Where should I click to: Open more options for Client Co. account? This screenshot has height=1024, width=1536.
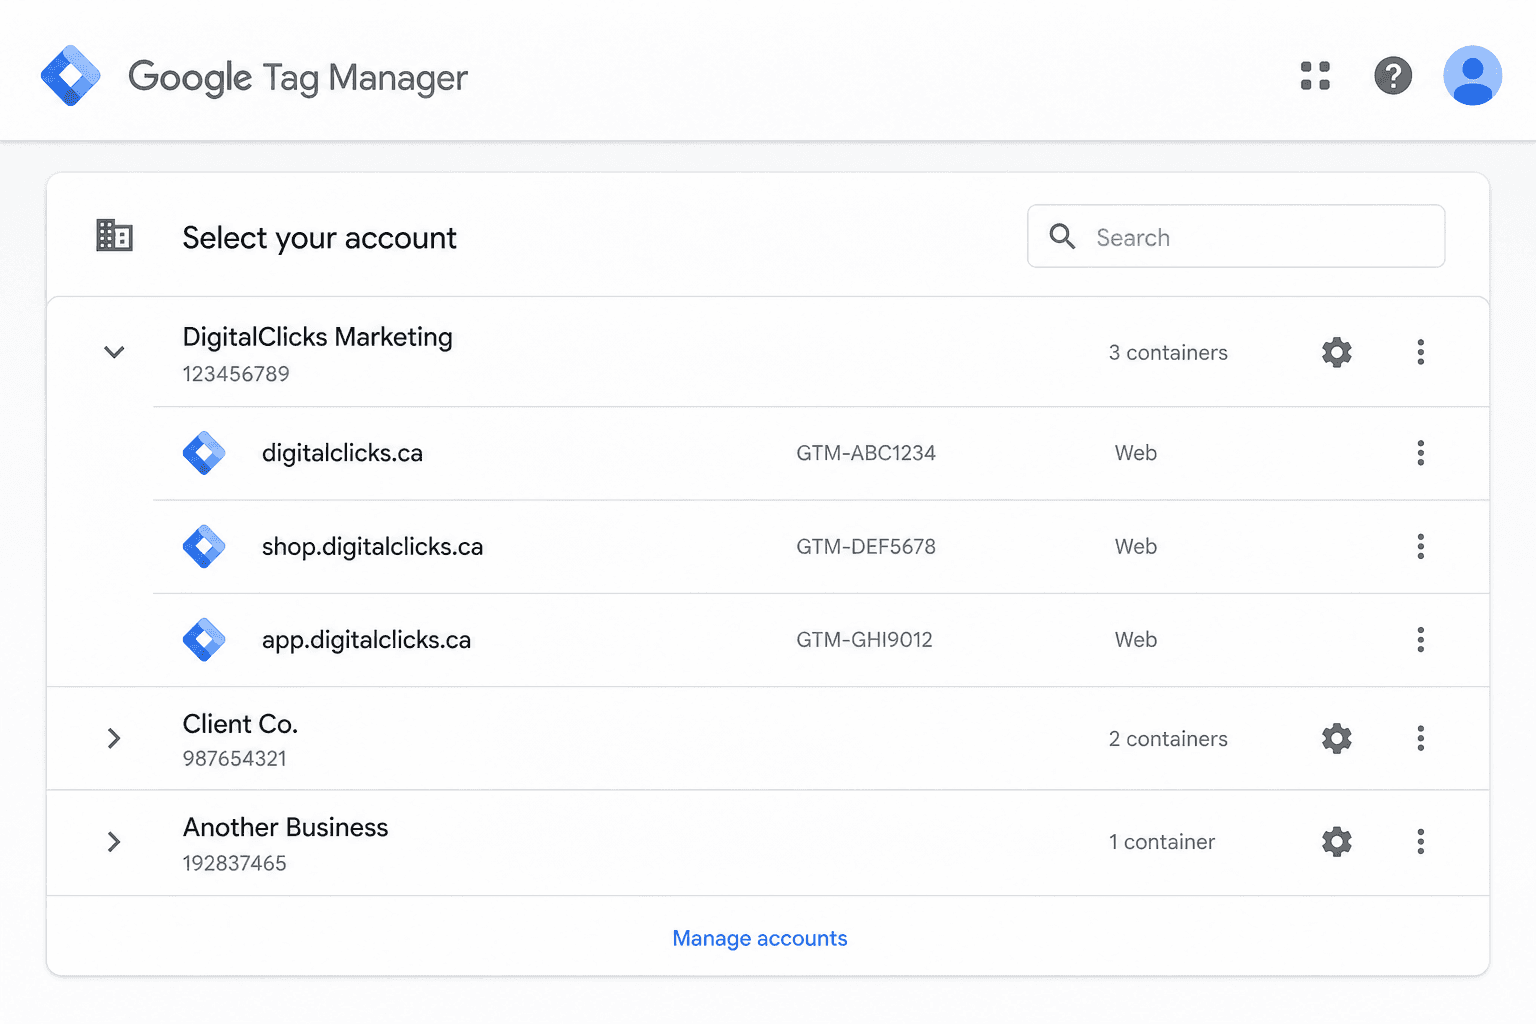point(1420,738)
